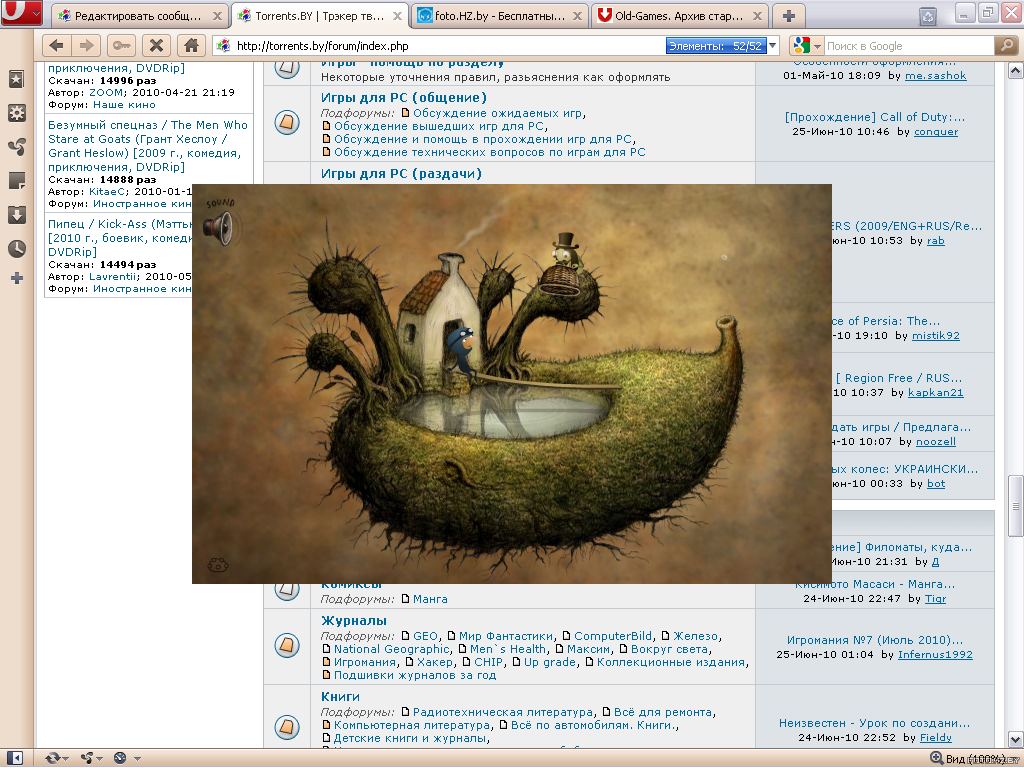Viewport: 1024px width, 768px height.
Task: Open the National Geographic subforum
Action: [392, 649]
